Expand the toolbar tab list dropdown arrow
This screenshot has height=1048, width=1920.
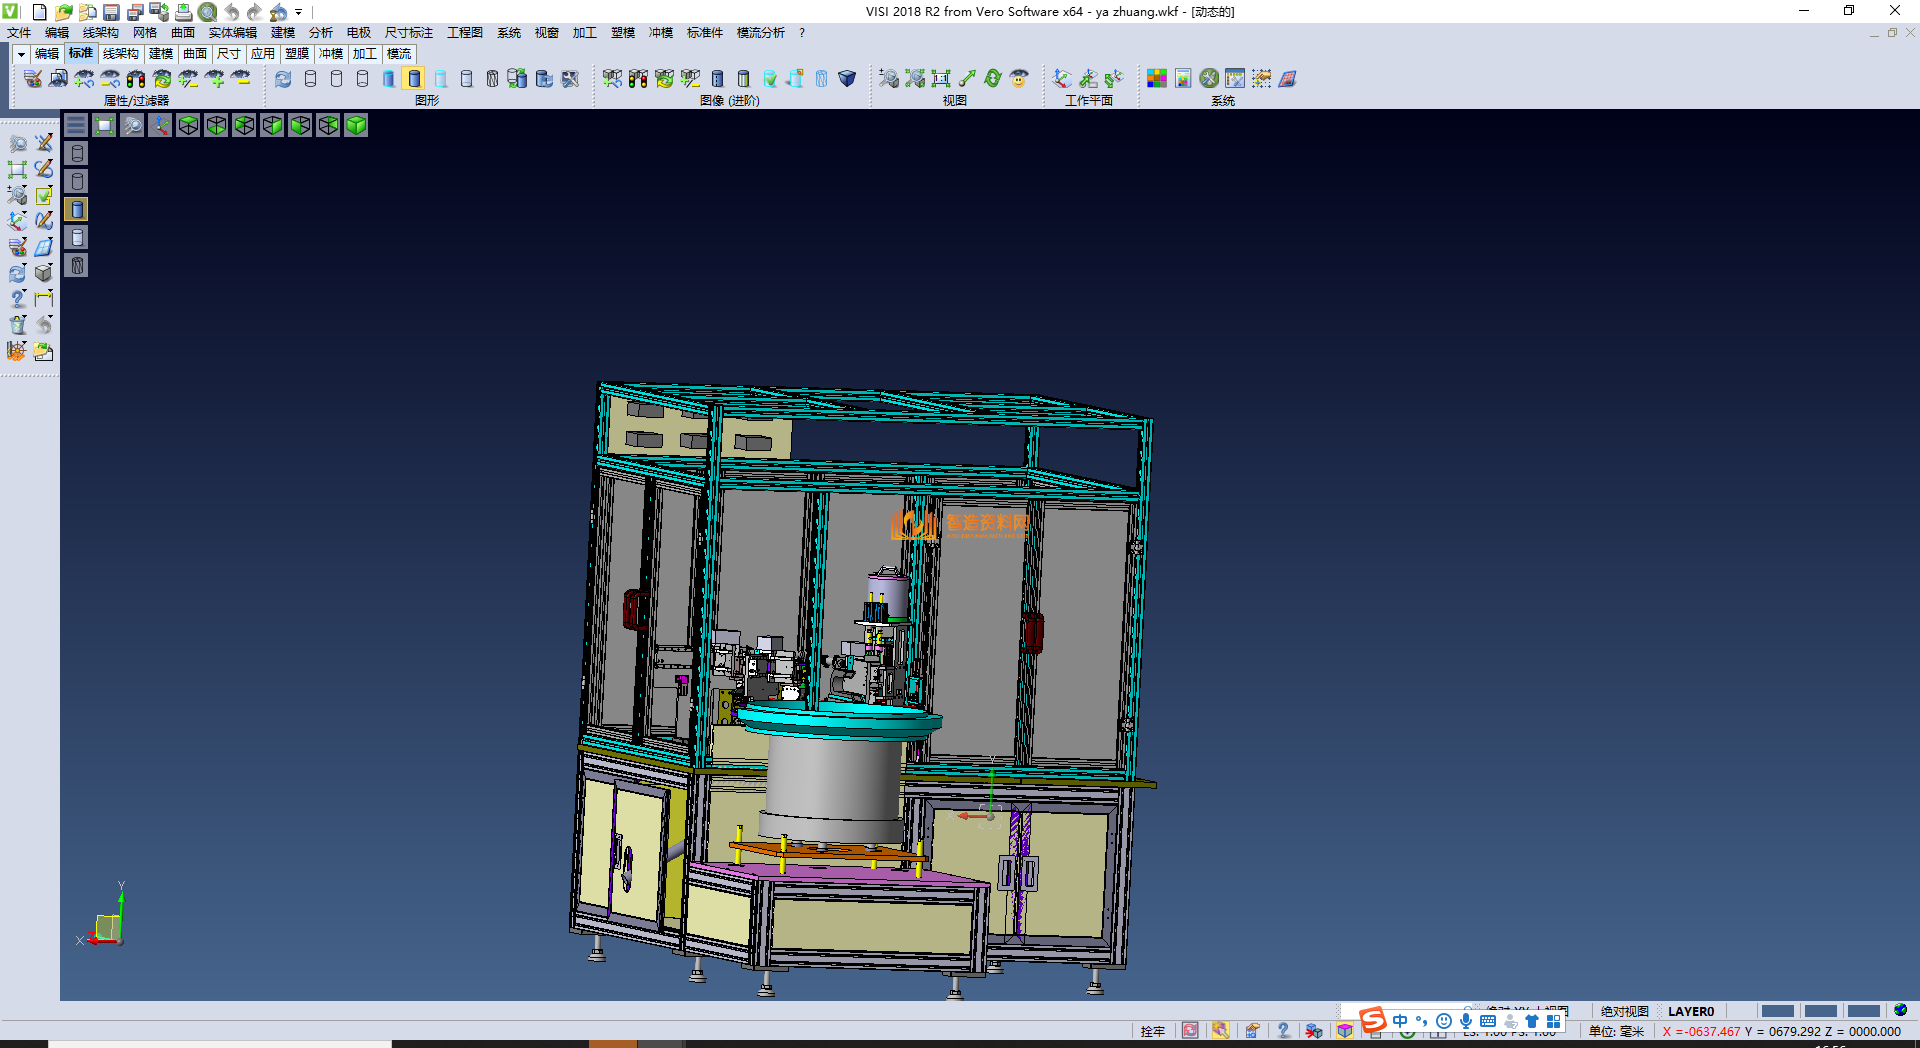[21, 54]
